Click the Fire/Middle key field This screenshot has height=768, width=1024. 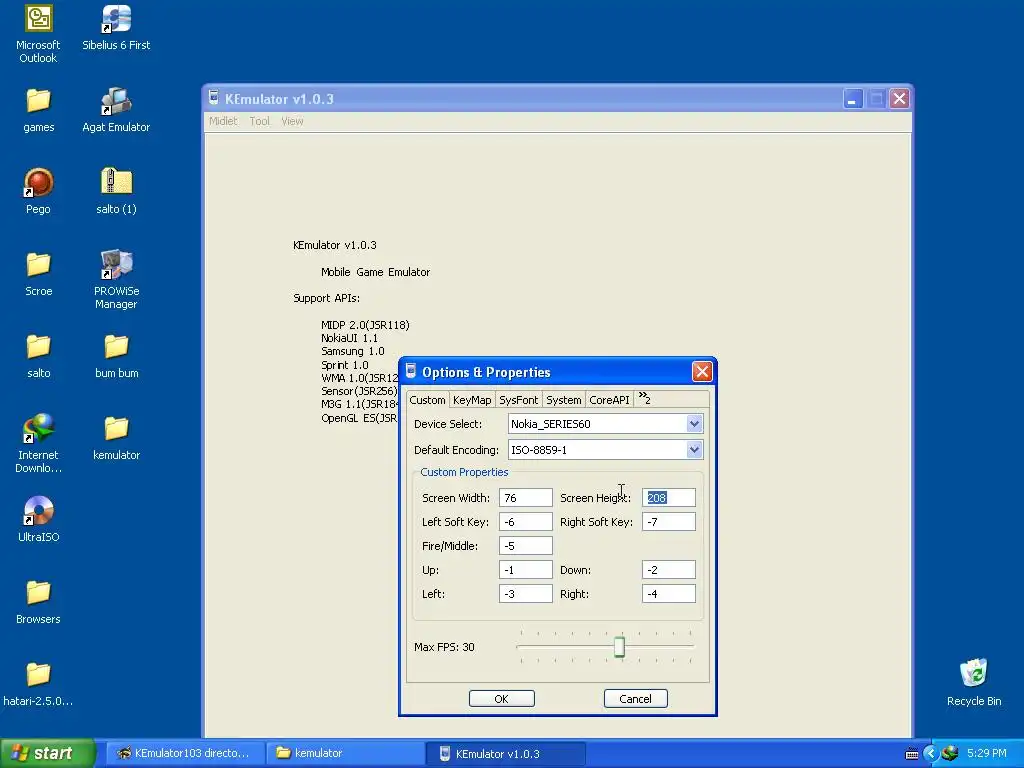[526, 546]
